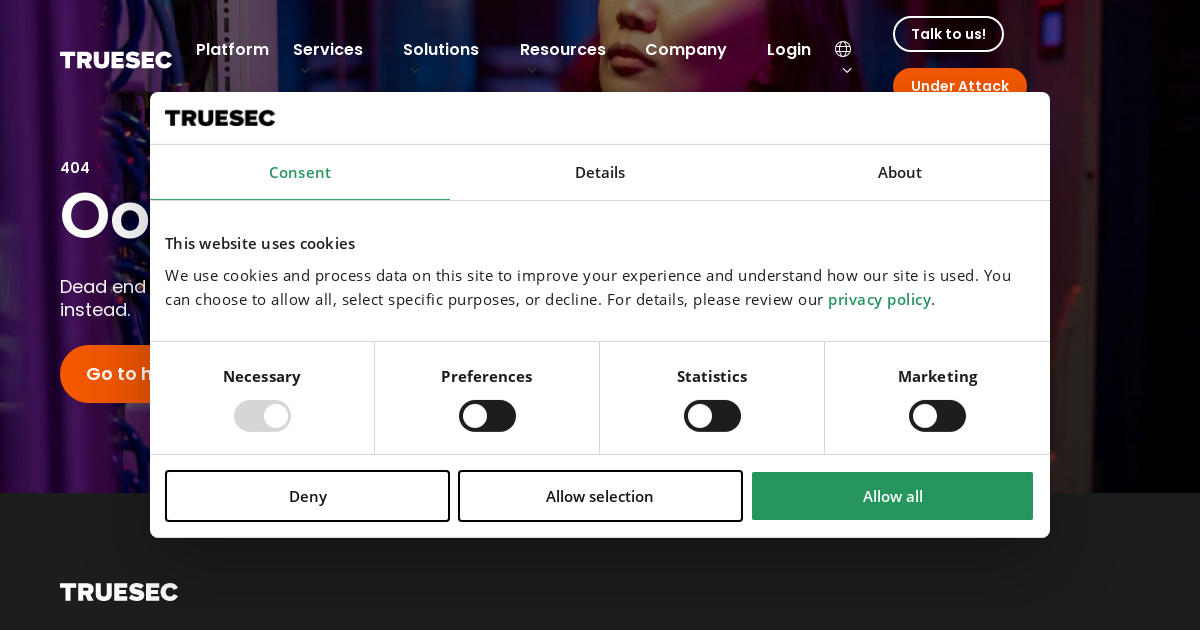
Task: Deny all cookies
Action: [307, 496]
